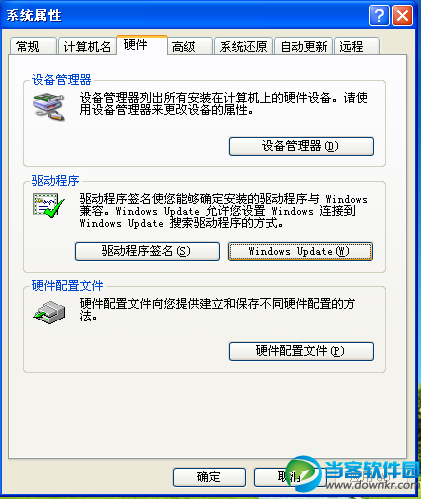
Task: Select the 远程 tab
Action: 357,46
